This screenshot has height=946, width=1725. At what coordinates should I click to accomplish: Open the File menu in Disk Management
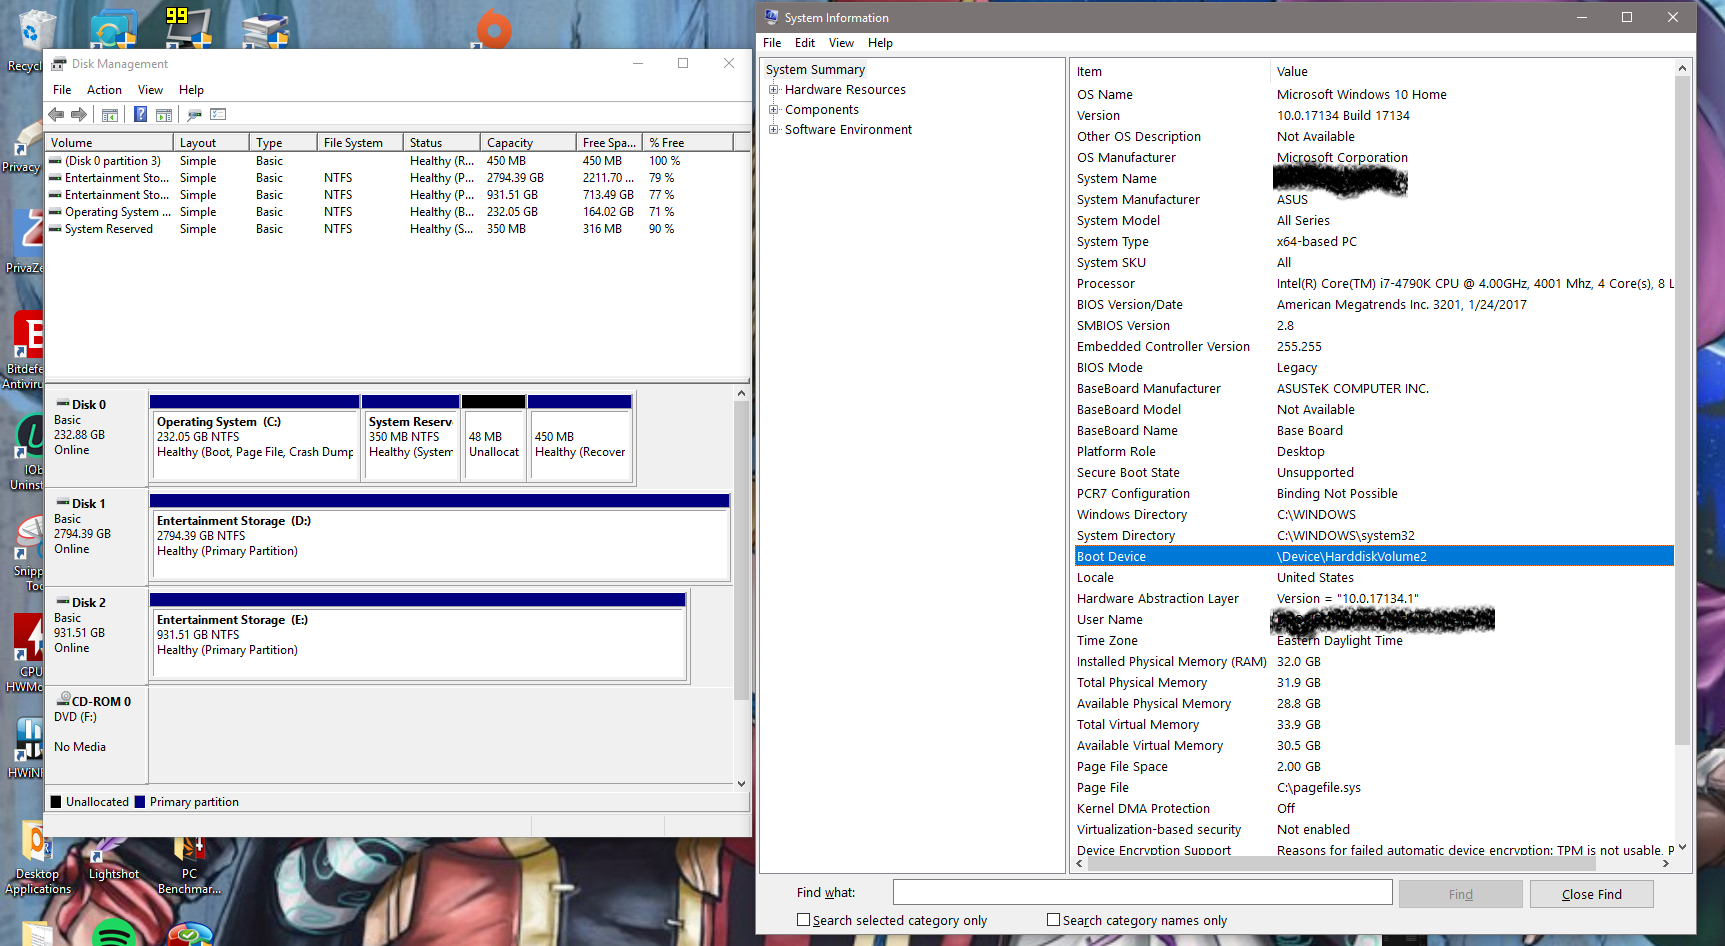point(62,90)
